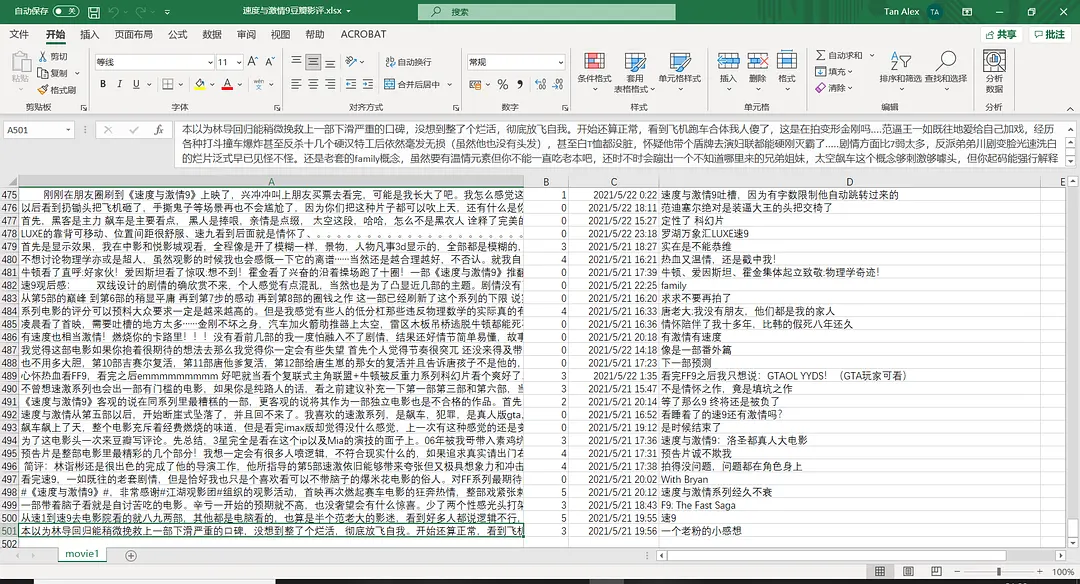Screen dimensions: 1080x584
Task: Click the Save disk icon in title bar
Action: coord(94,12)
